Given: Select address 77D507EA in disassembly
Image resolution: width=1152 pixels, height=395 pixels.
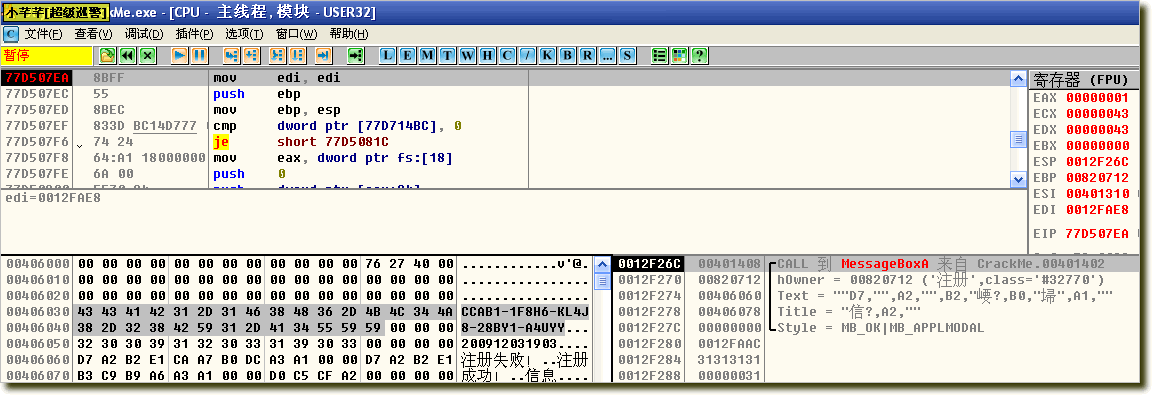Looking at the screenshot, I should click(37, 78).
